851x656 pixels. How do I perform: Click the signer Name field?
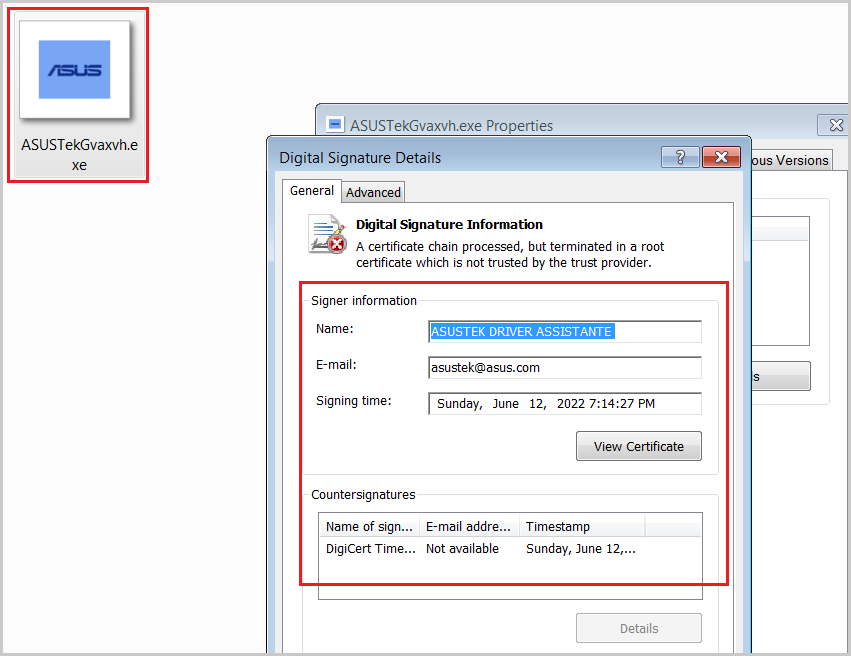(x=564, y=332)
